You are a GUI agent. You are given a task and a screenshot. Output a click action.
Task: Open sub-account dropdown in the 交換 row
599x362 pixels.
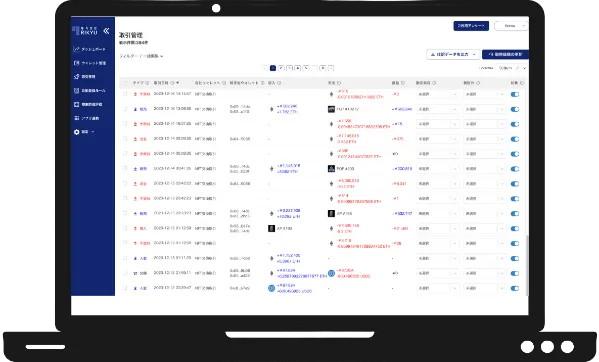point(484,273)
